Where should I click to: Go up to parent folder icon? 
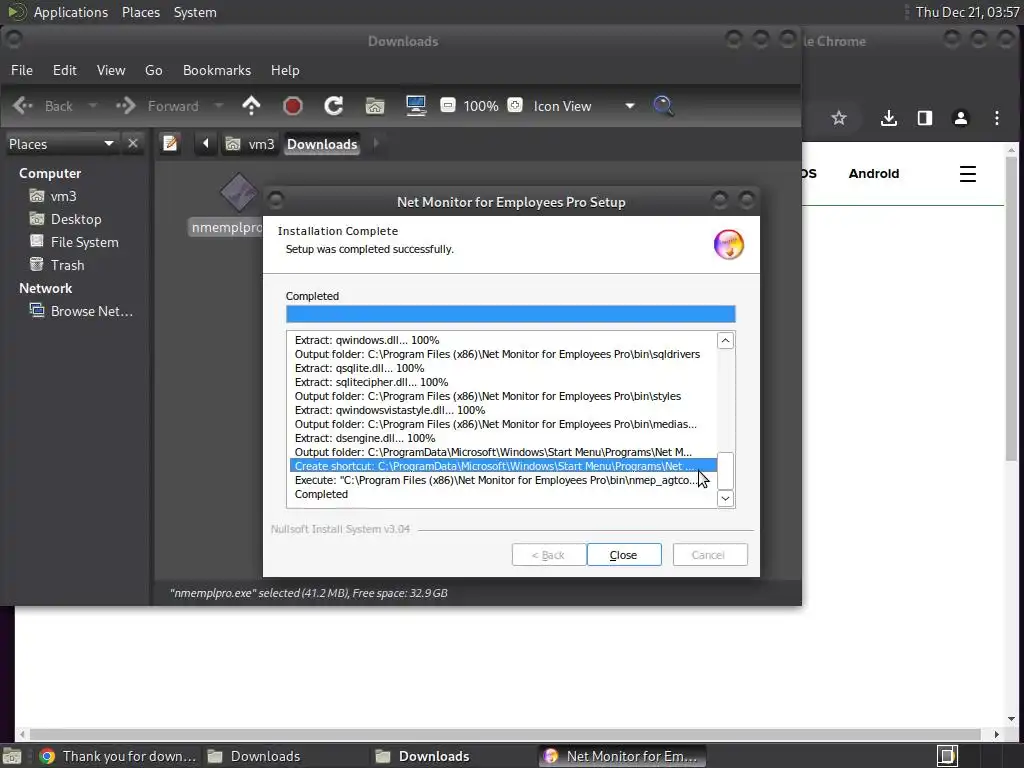click(x=251, y=105)
